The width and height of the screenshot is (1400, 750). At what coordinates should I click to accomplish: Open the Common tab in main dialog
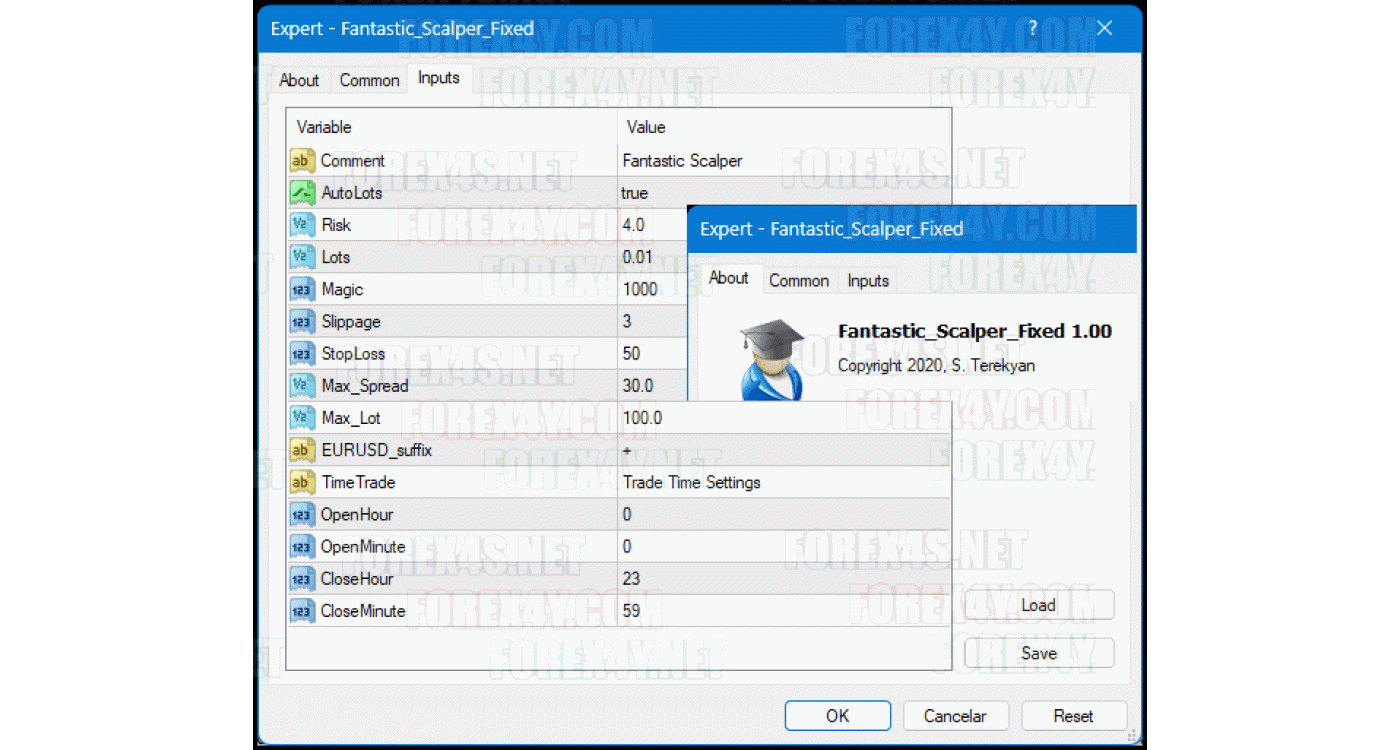[369, 80]
